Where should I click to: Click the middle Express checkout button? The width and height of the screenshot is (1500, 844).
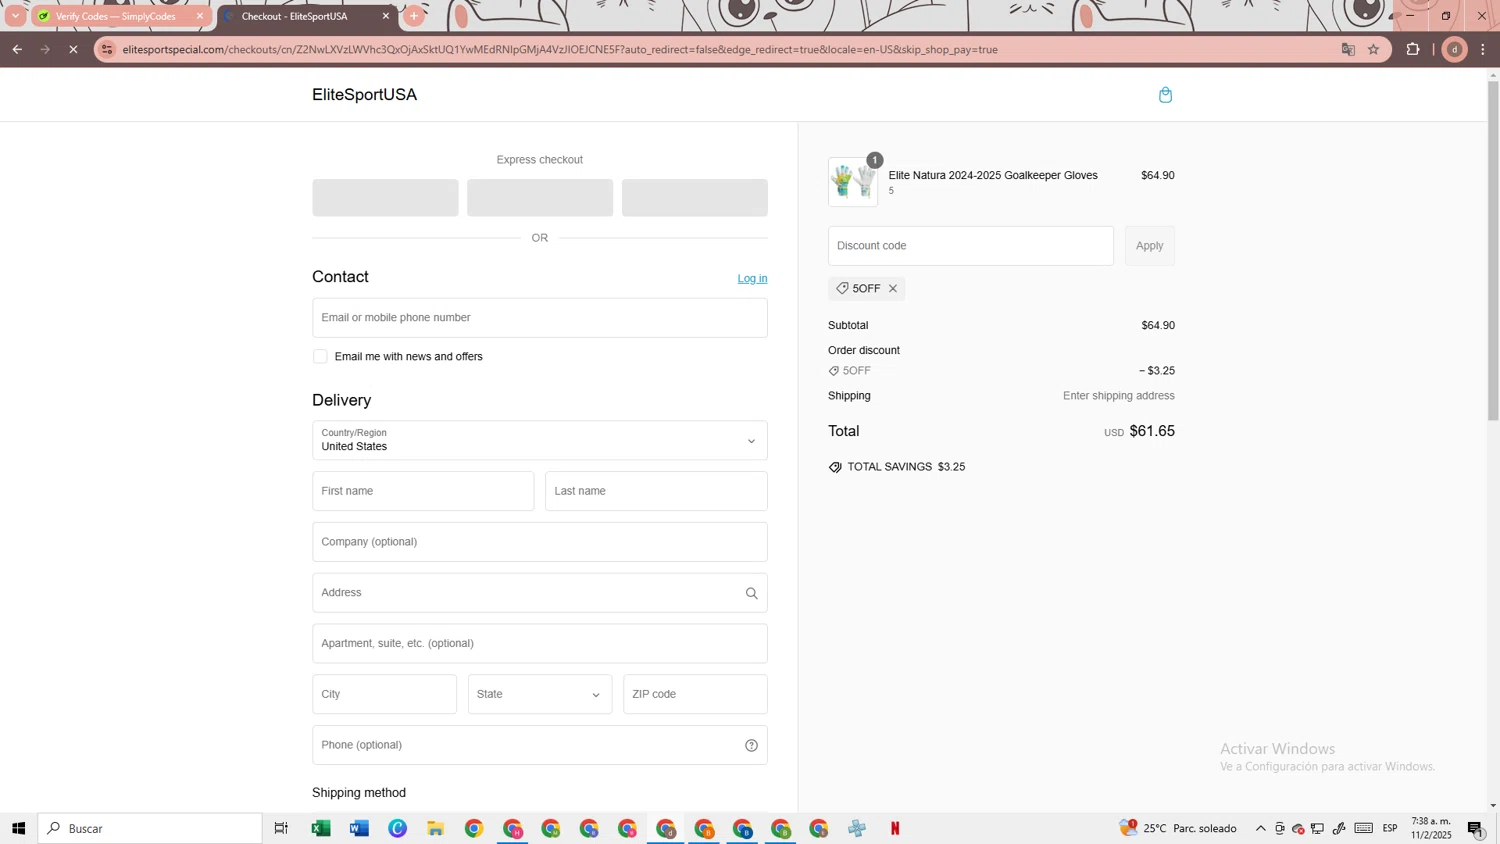click(x=540, y=198)
